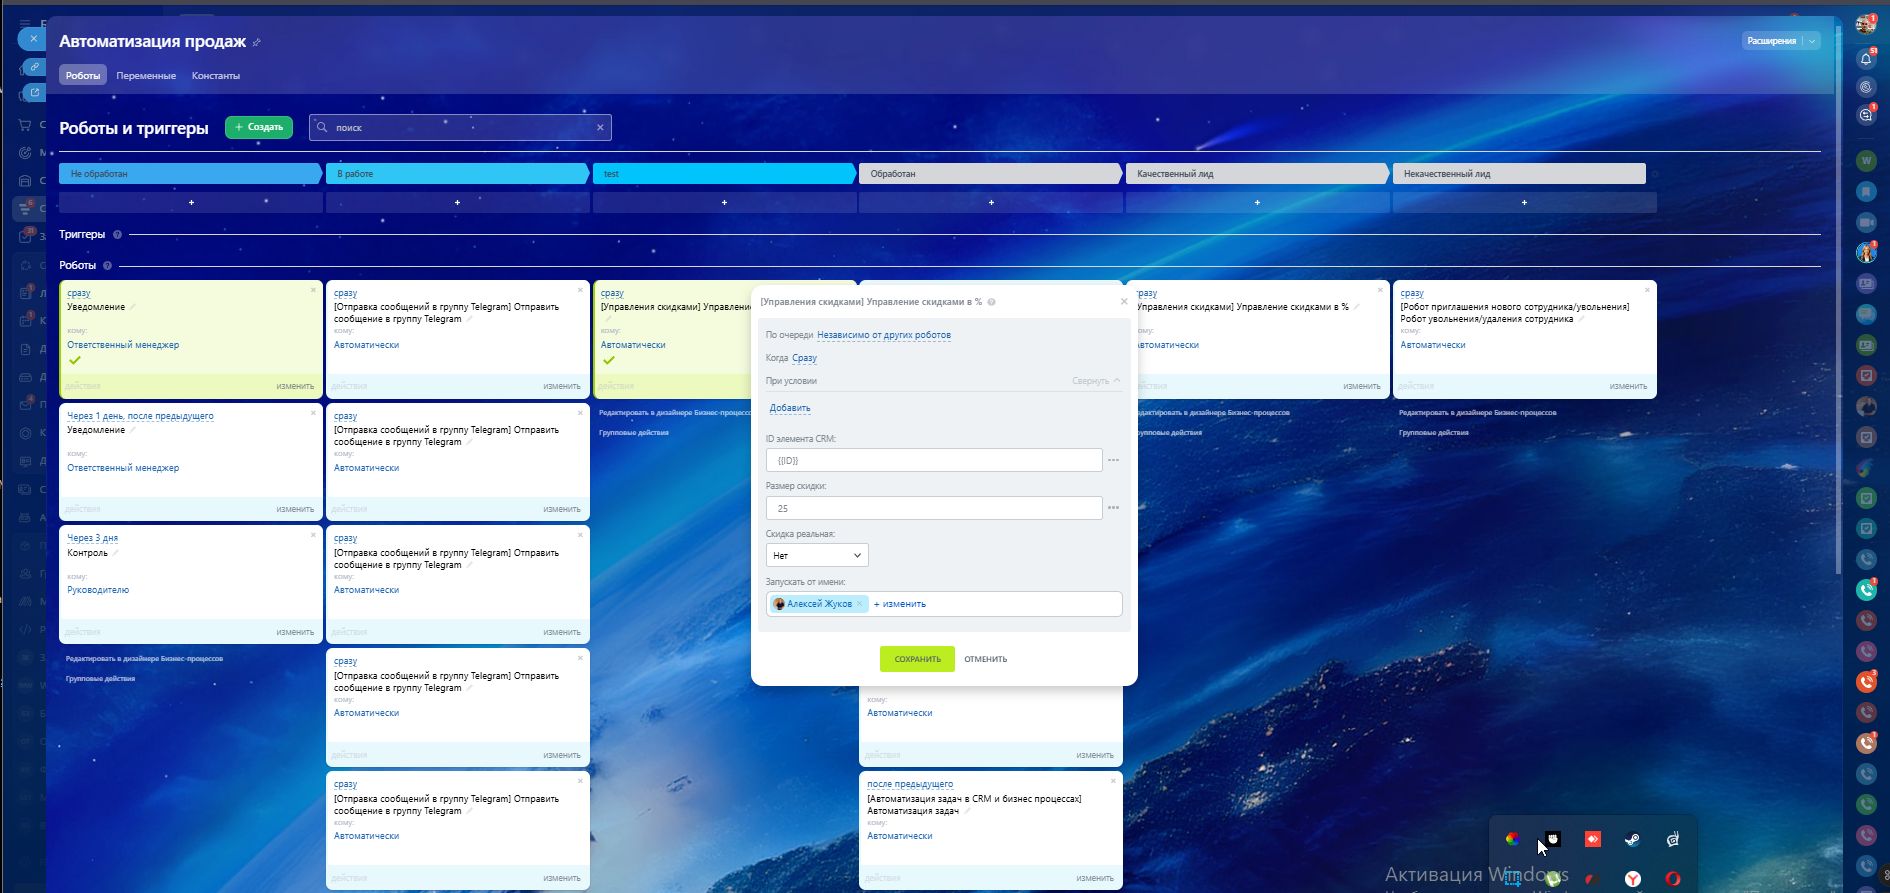Click Руководителю recipient on Контроль robot
Image resolution: width=1890 pixels, height=893 pixels.
98,590
